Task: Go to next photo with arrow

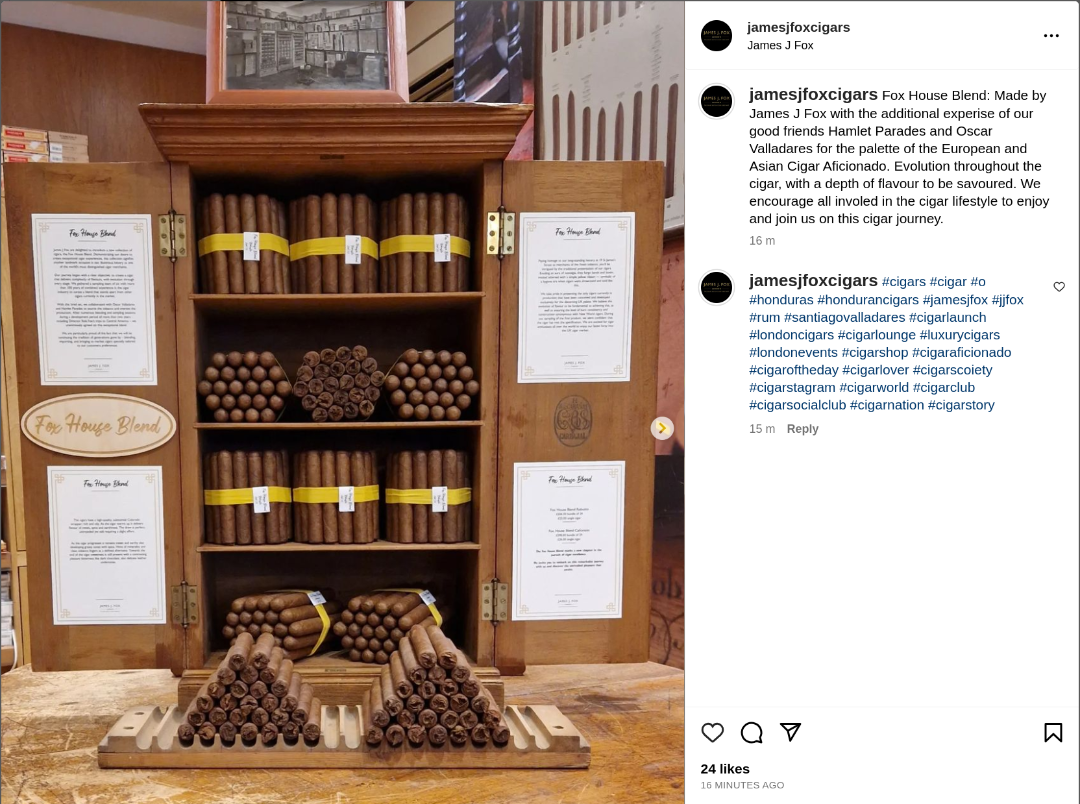Action: click(x=662, y=429)
